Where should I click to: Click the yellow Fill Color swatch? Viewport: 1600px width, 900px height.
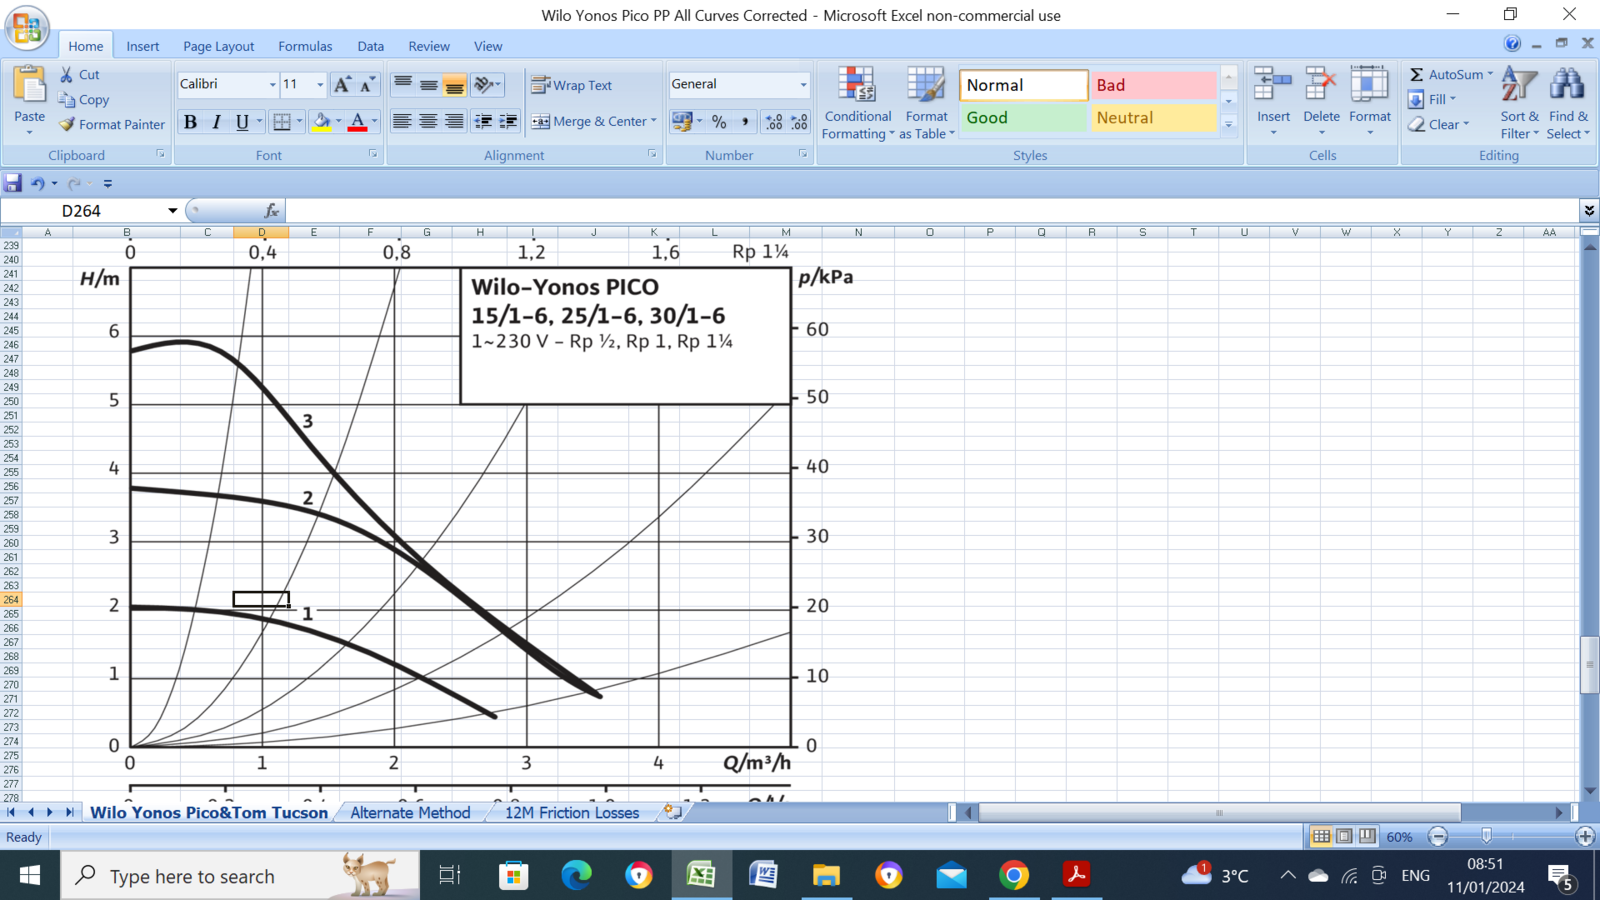321,122
